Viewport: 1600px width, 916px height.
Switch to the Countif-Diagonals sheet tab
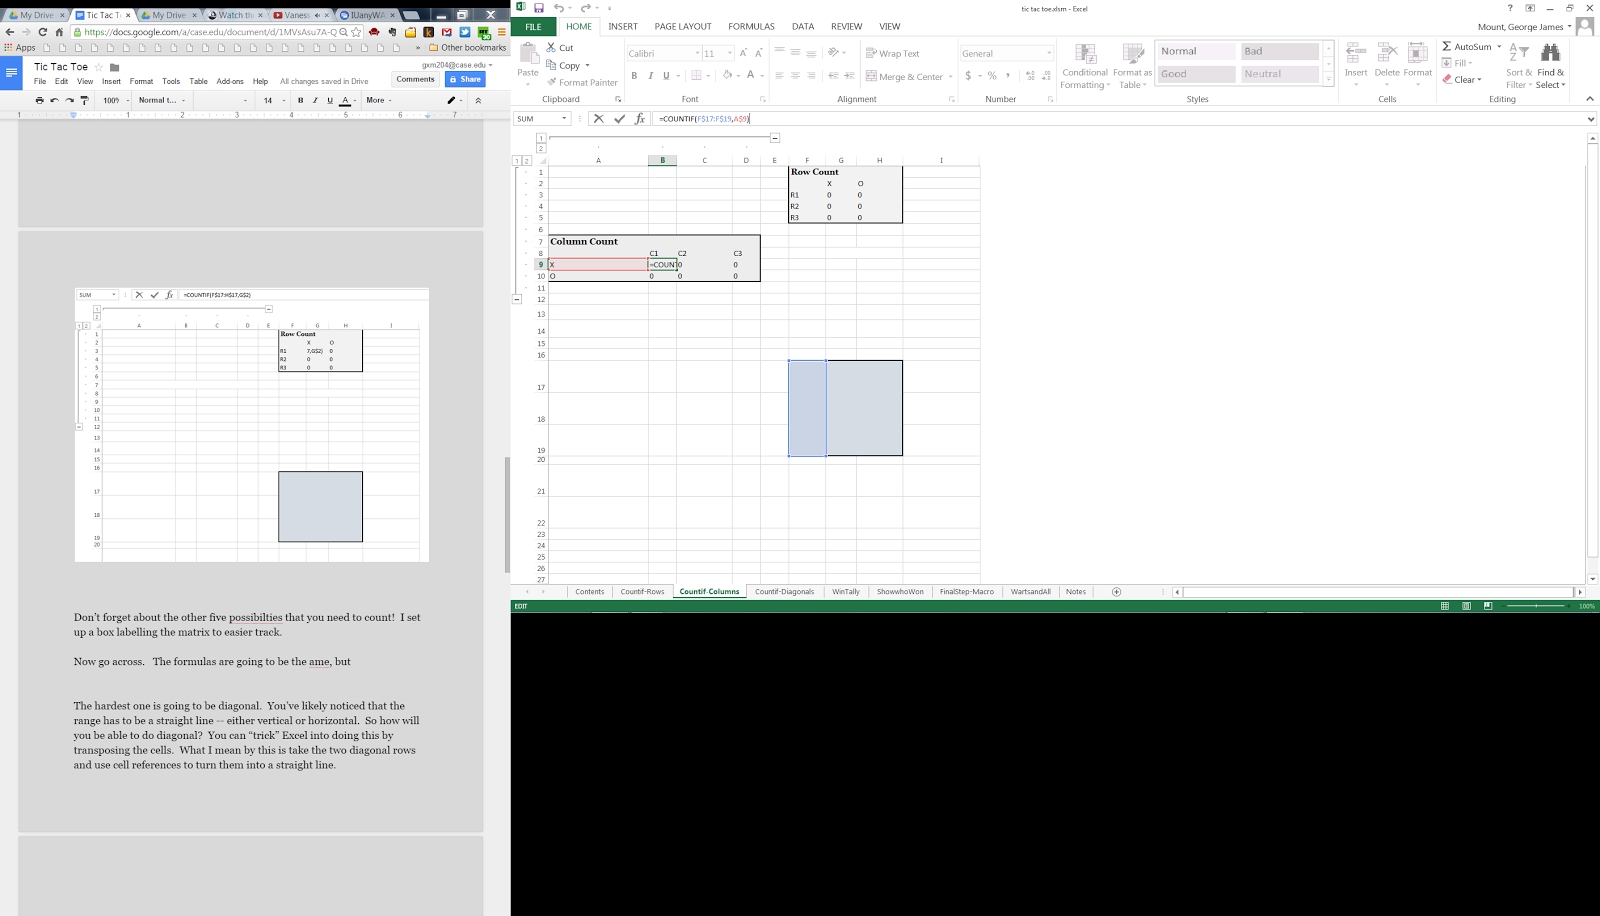tap(784, 592)
